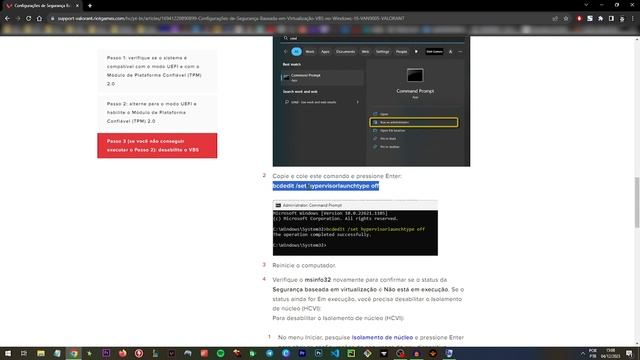The width and height of the screenshot is (640, 360).
Task: Show hidden system tray icons
Action: click(x=582, y=353)
